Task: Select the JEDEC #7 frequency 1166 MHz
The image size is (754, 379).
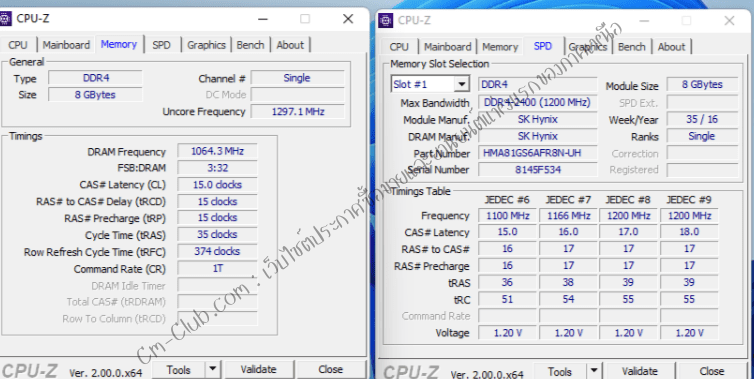Action: 568,215
